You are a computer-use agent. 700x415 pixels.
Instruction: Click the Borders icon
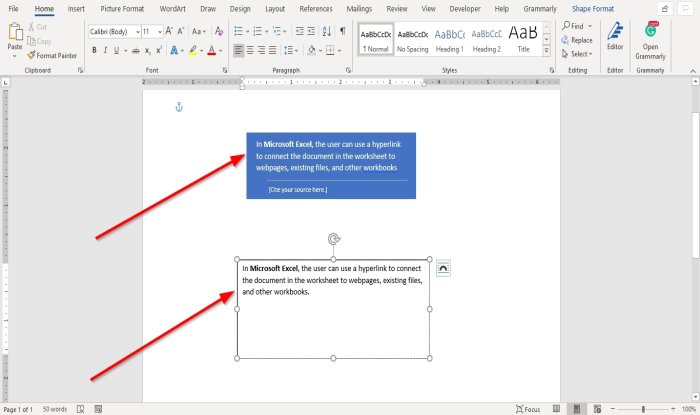pos(330,50)
